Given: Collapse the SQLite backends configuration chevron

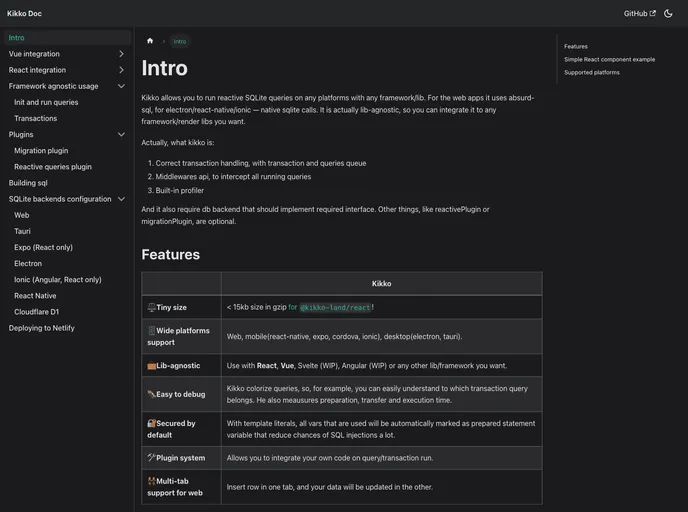Looking at the screenshot, I should 122,199.
